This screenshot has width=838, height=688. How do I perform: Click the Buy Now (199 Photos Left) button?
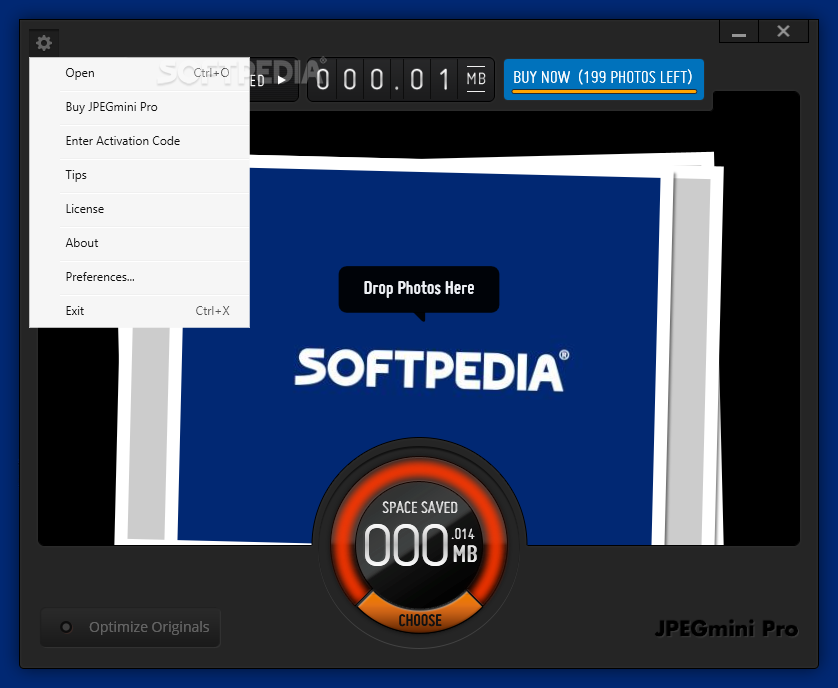click(603, 79)
